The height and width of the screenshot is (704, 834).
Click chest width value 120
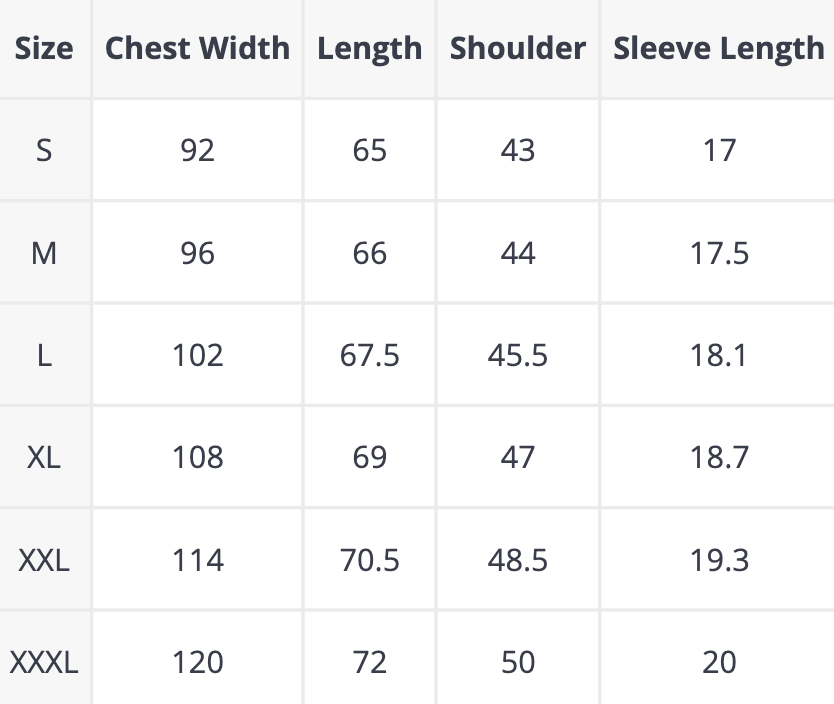tap(197, 662)
